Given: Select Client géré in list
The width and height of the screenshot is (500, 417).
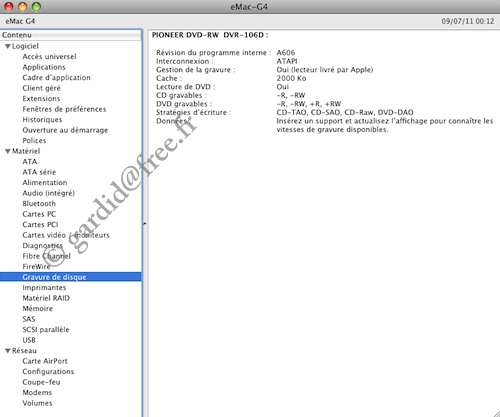Looking at the screenshot, I should [x=41, y=88].
